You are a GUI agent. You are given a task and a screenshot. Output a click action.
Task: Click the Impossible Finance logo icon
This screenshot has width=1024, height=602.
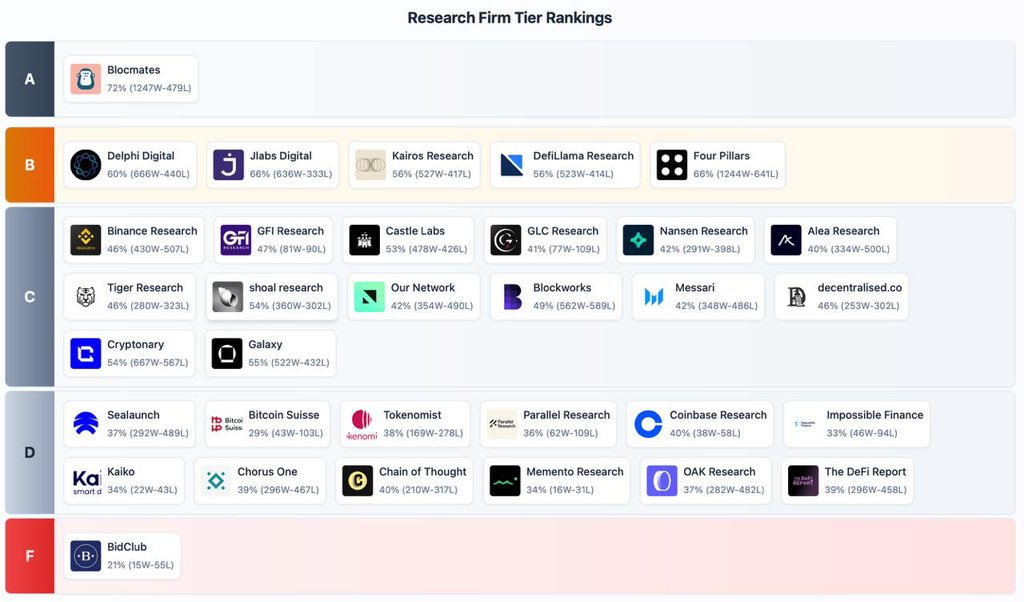pyautogui.click(x=805, y=424)
